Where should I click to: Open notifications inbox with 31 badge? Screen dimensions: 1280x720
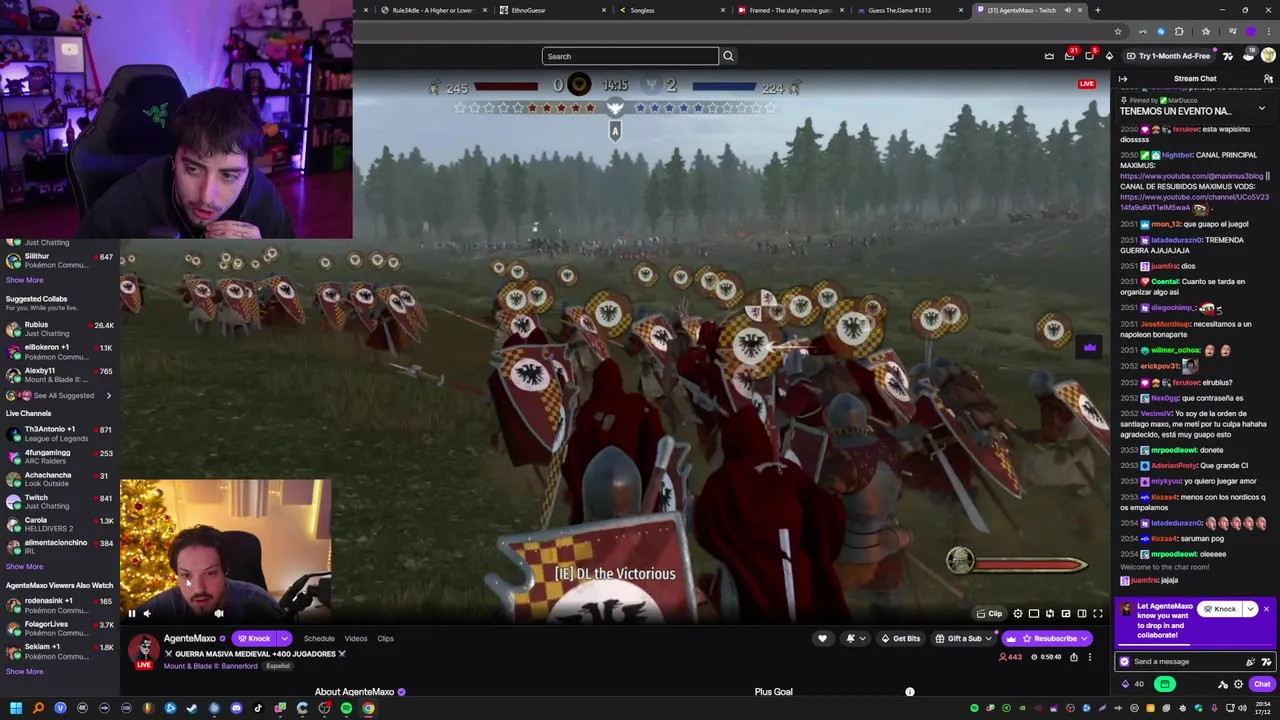pyautogui.click(x=1069, y=56)
